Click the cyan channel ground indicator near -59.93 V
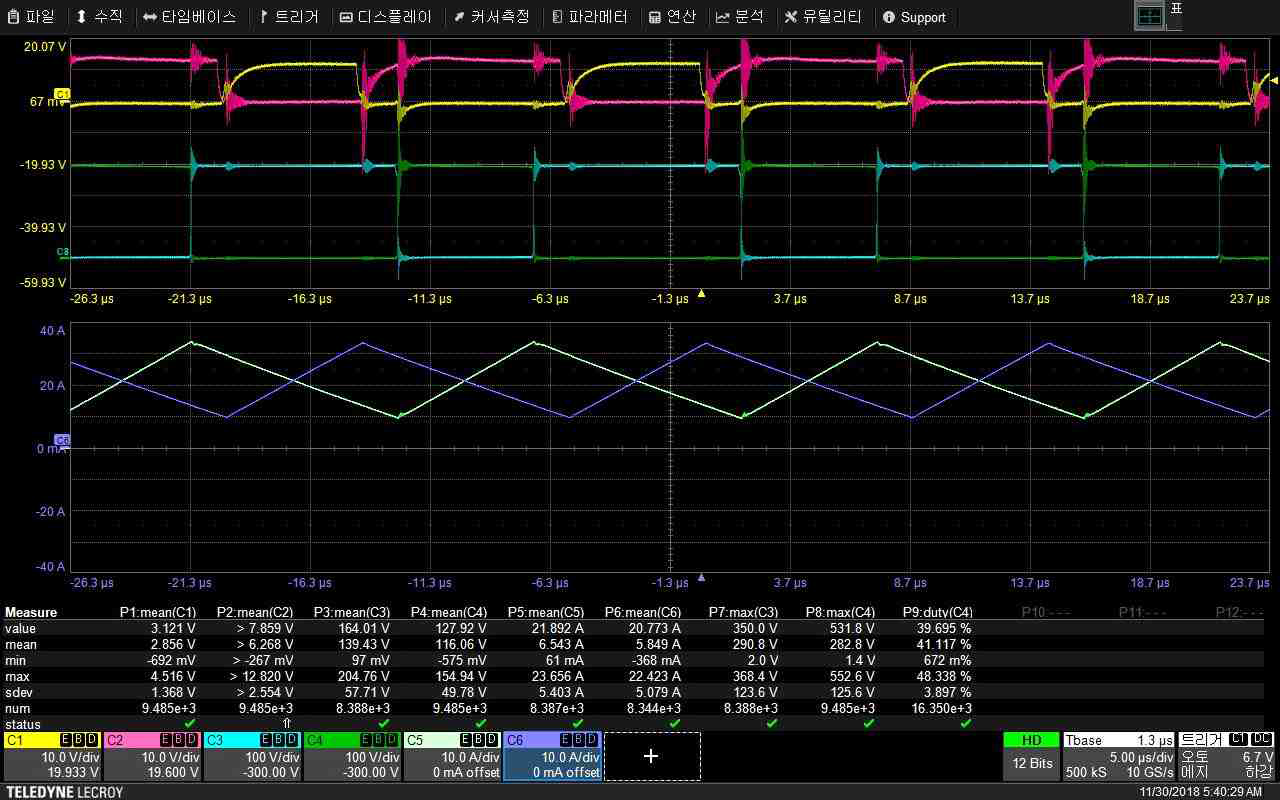 point(62,252)
